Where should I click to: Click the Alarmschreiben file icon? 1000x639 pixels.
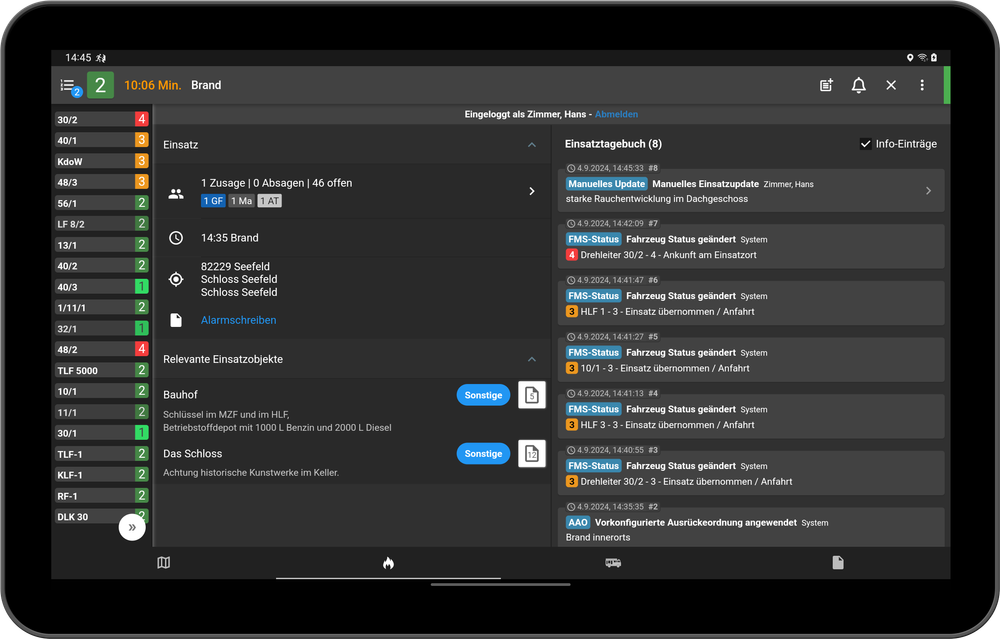click(176, 320)
